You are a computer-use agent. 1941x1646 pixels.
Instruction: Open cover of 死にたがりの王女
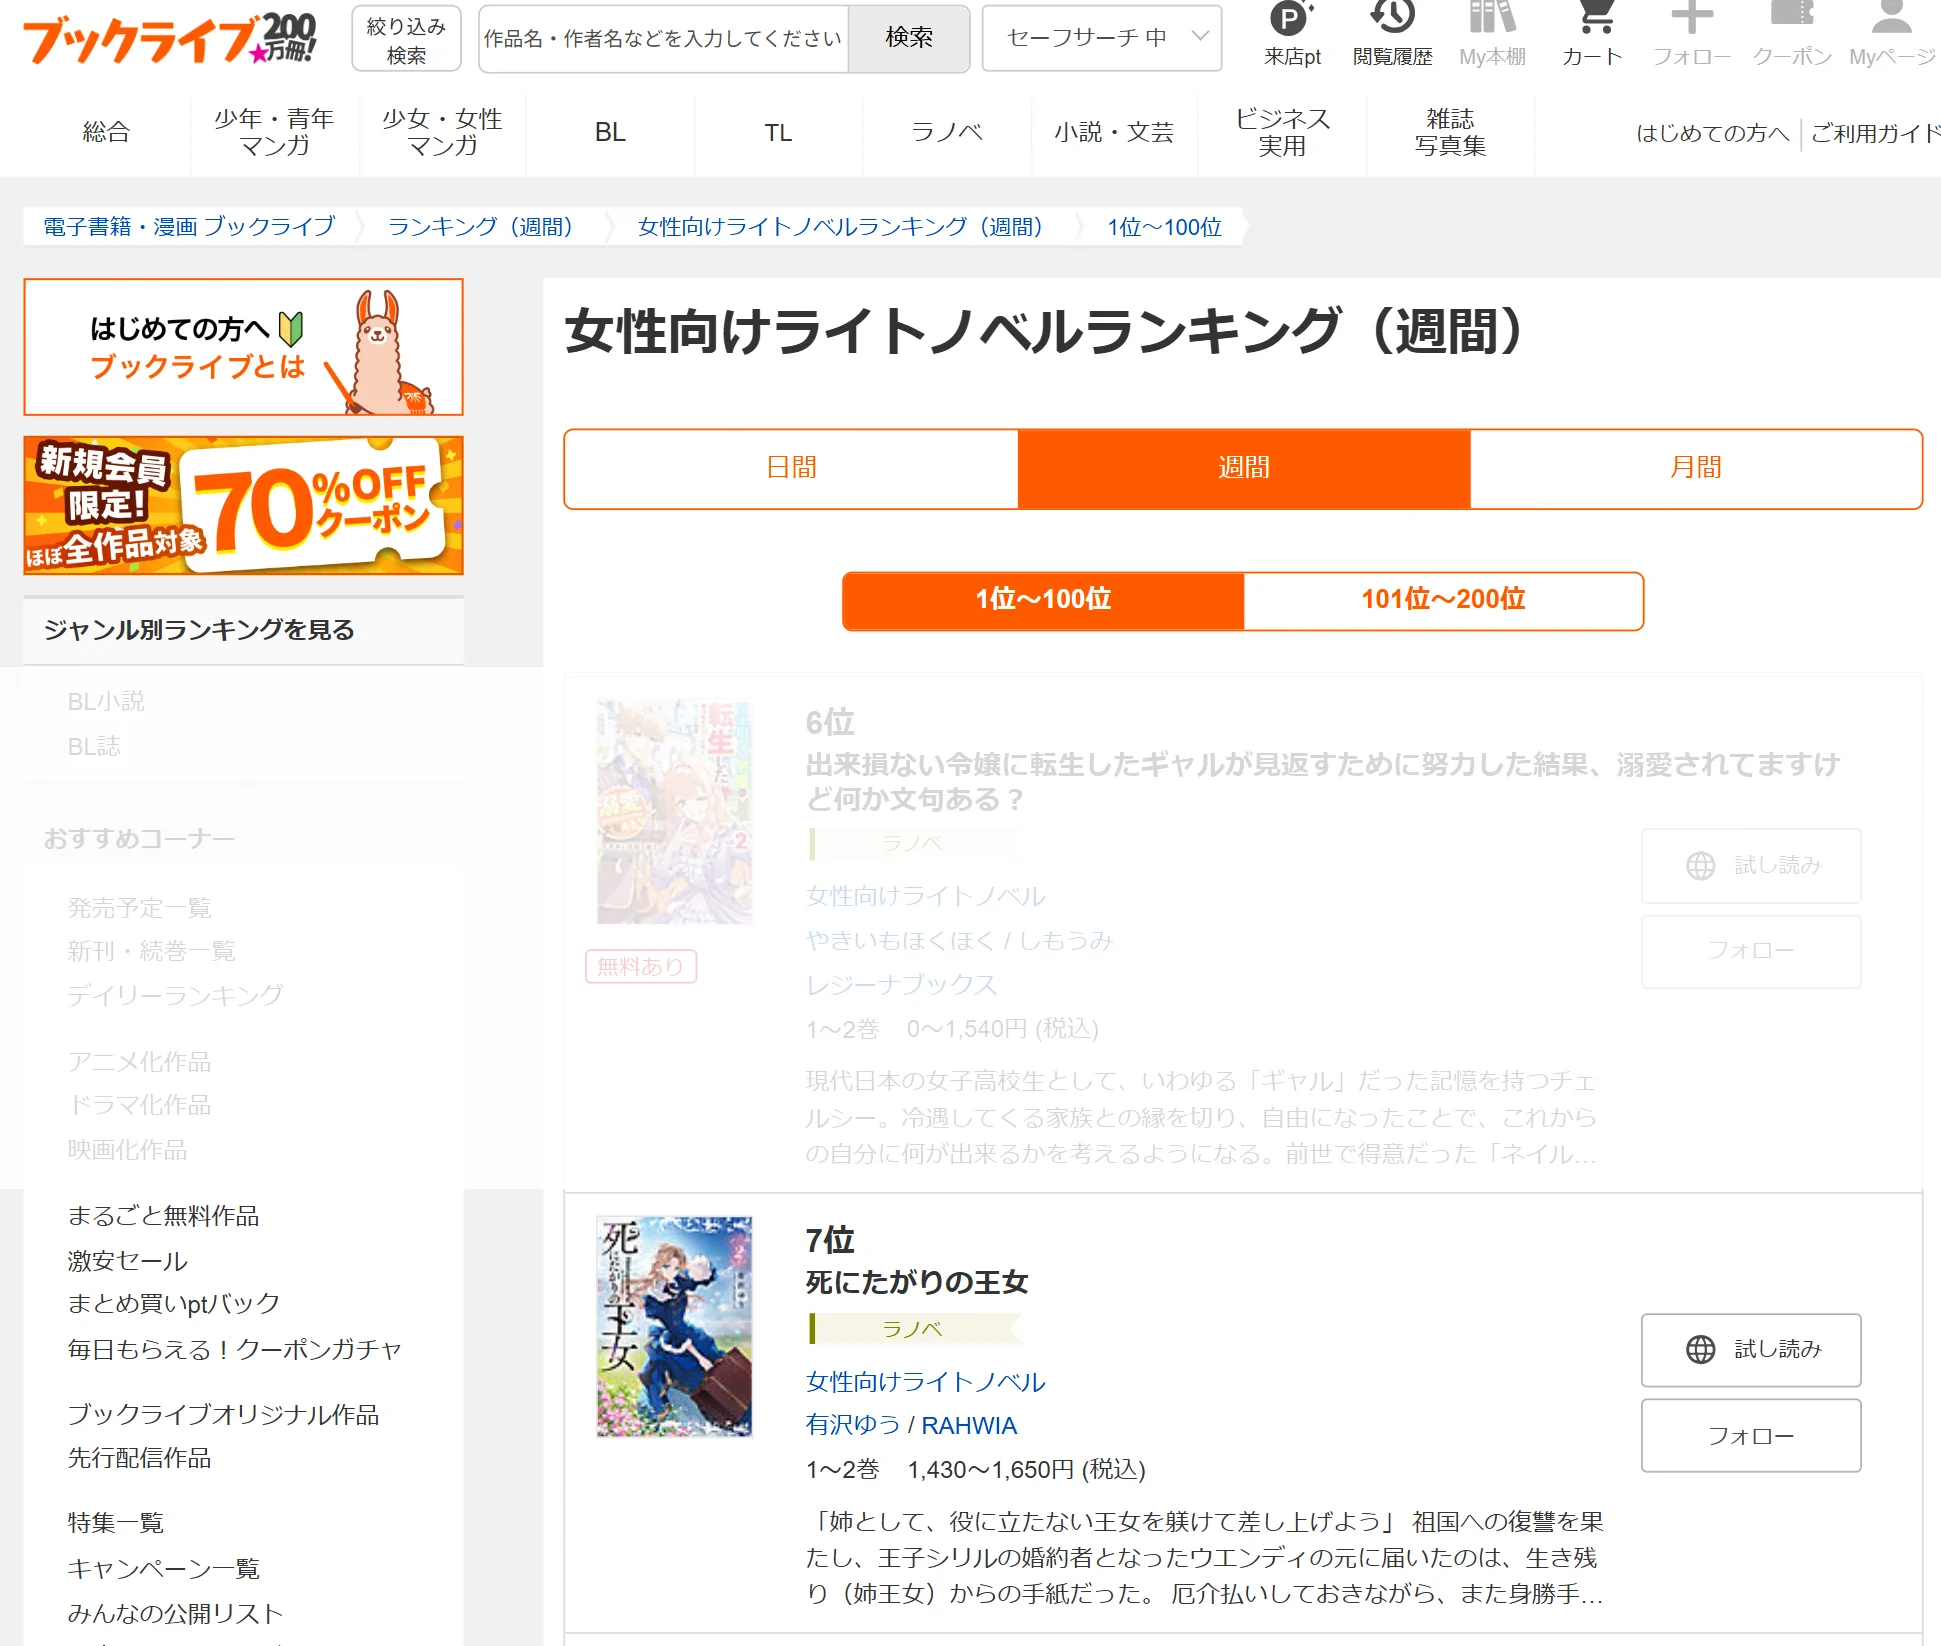coord(674,1326)
